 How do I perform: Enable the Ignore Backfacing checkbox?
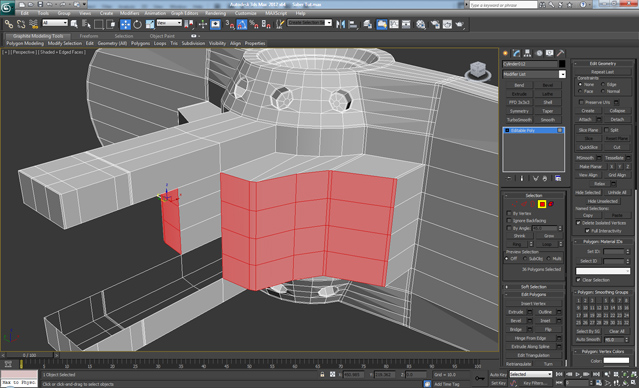pyautogui.click(x=509, y=220)
